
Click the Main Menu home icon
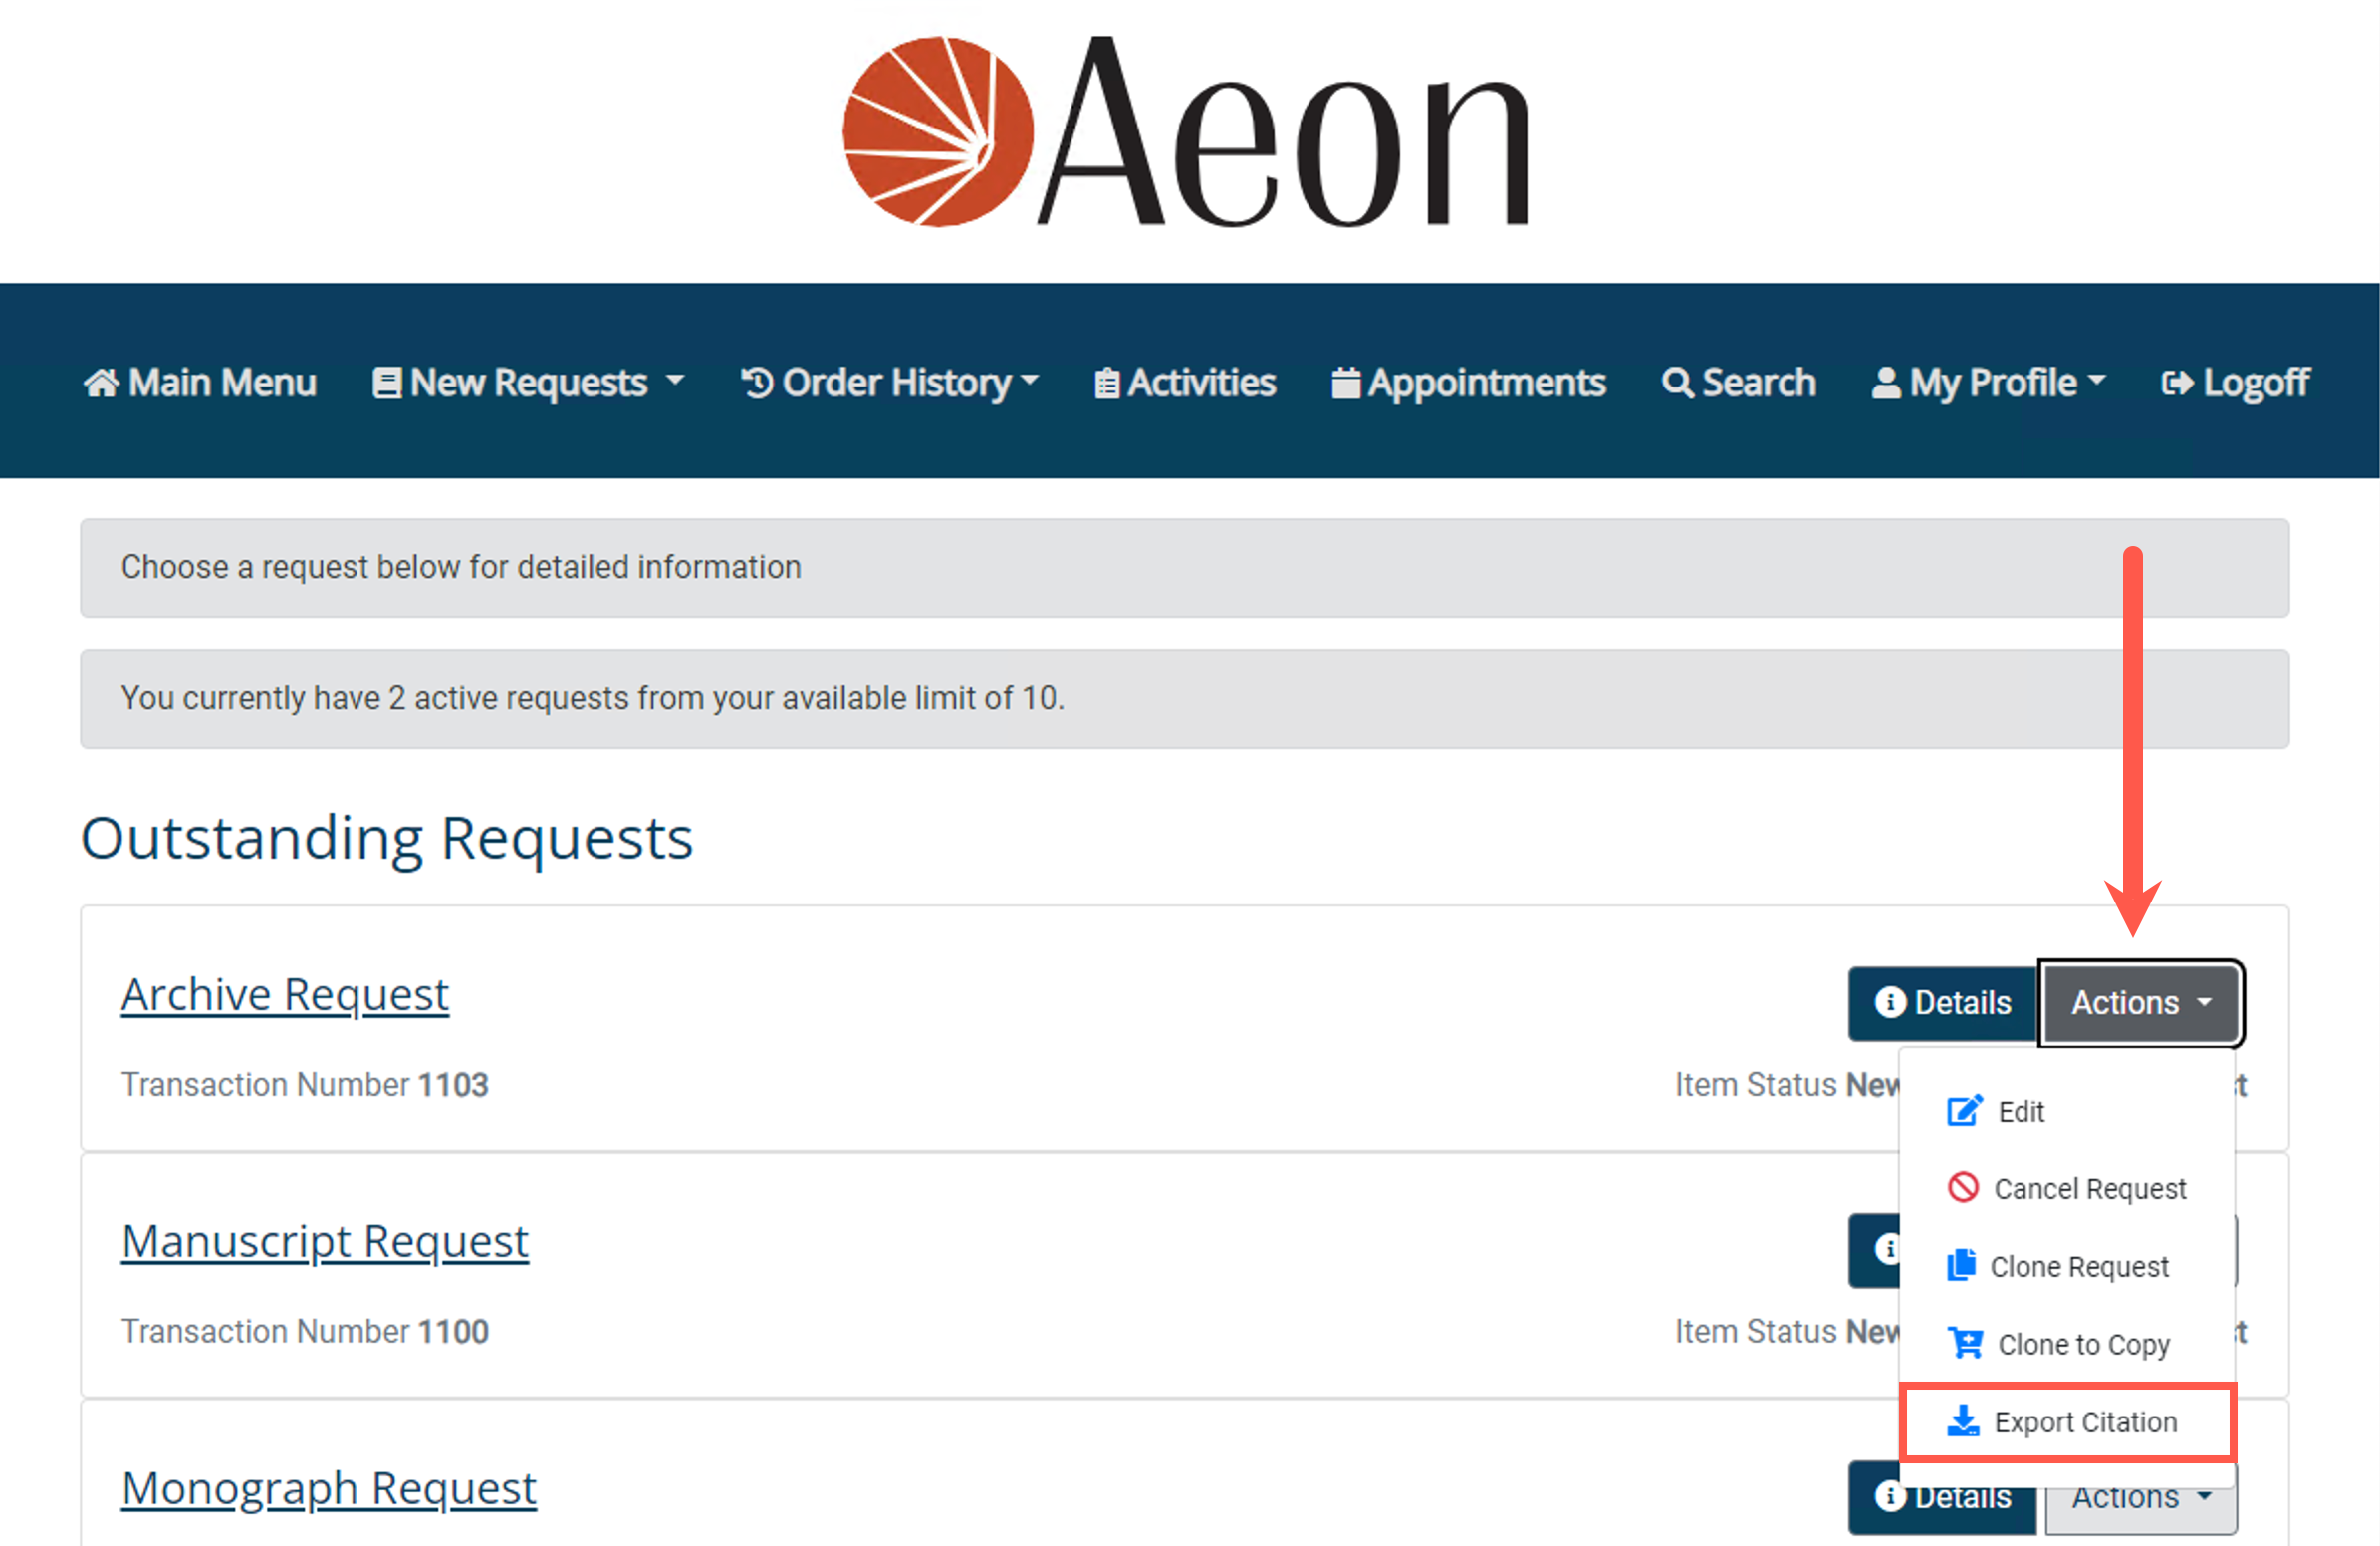tap(101, 383)
